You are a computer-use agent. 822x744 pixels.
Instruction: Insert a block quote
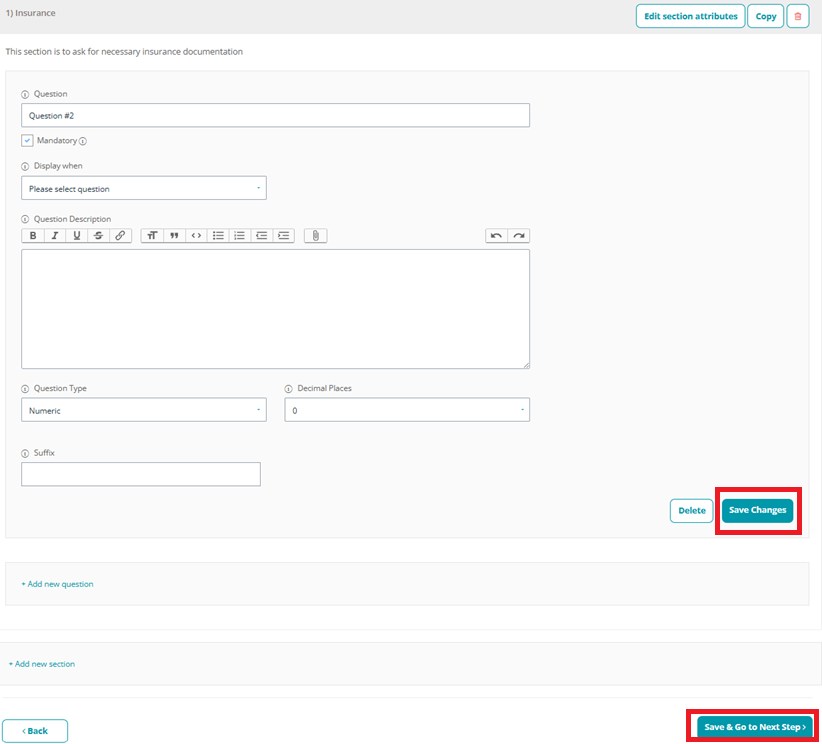pyautogui.click(x=174, y=235)
